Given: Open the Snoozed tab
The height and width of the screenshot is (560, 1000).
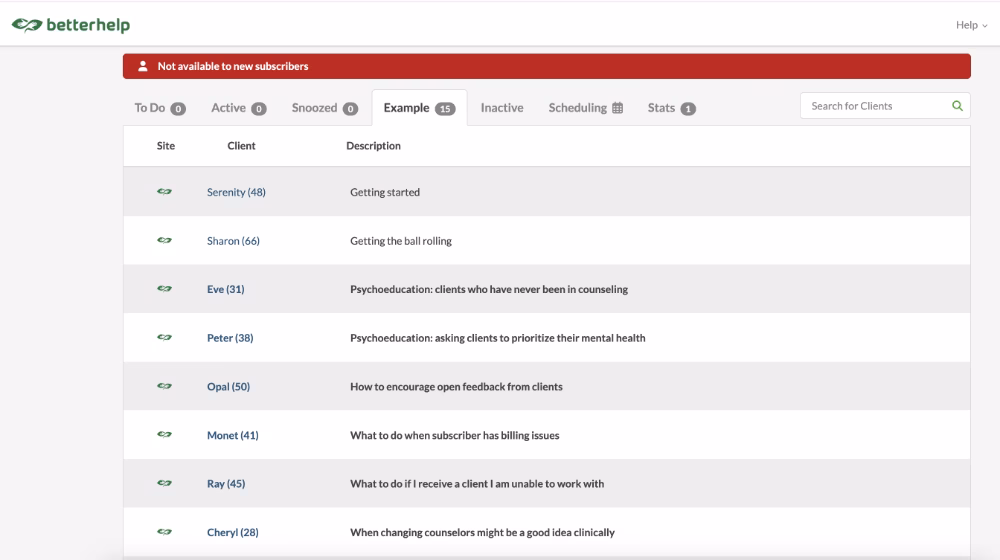Looking at the screenshot, I should (325, 108).
